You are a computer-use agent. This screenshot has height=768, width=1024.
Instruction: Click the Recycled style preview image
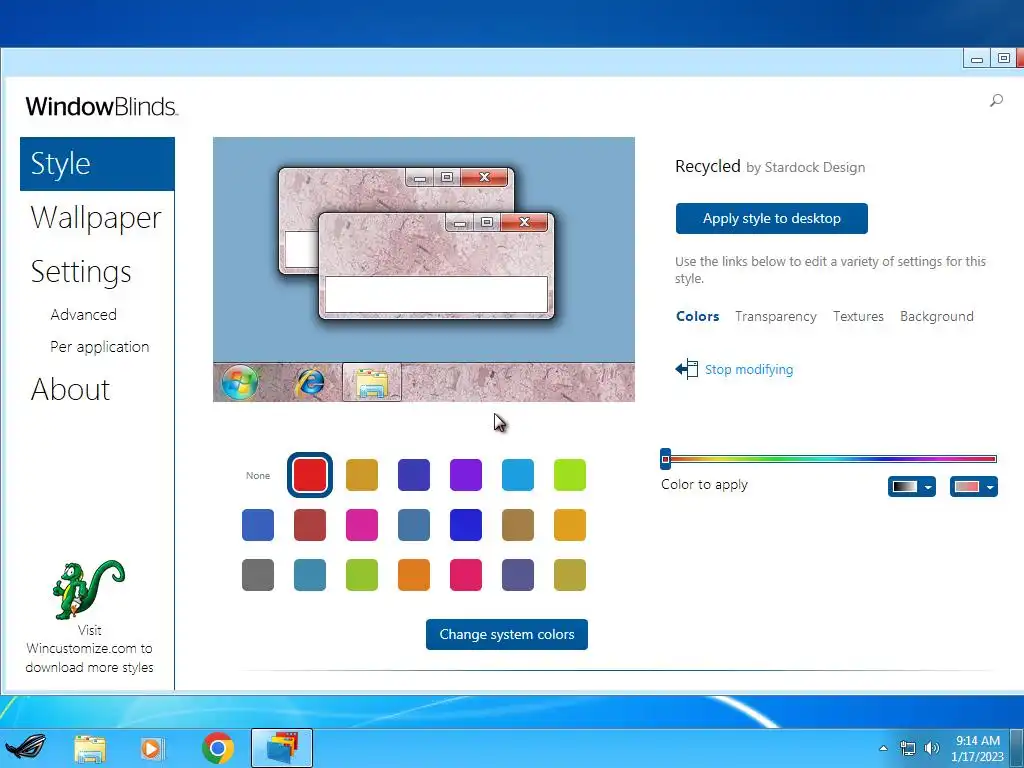(x=424, y=269)
